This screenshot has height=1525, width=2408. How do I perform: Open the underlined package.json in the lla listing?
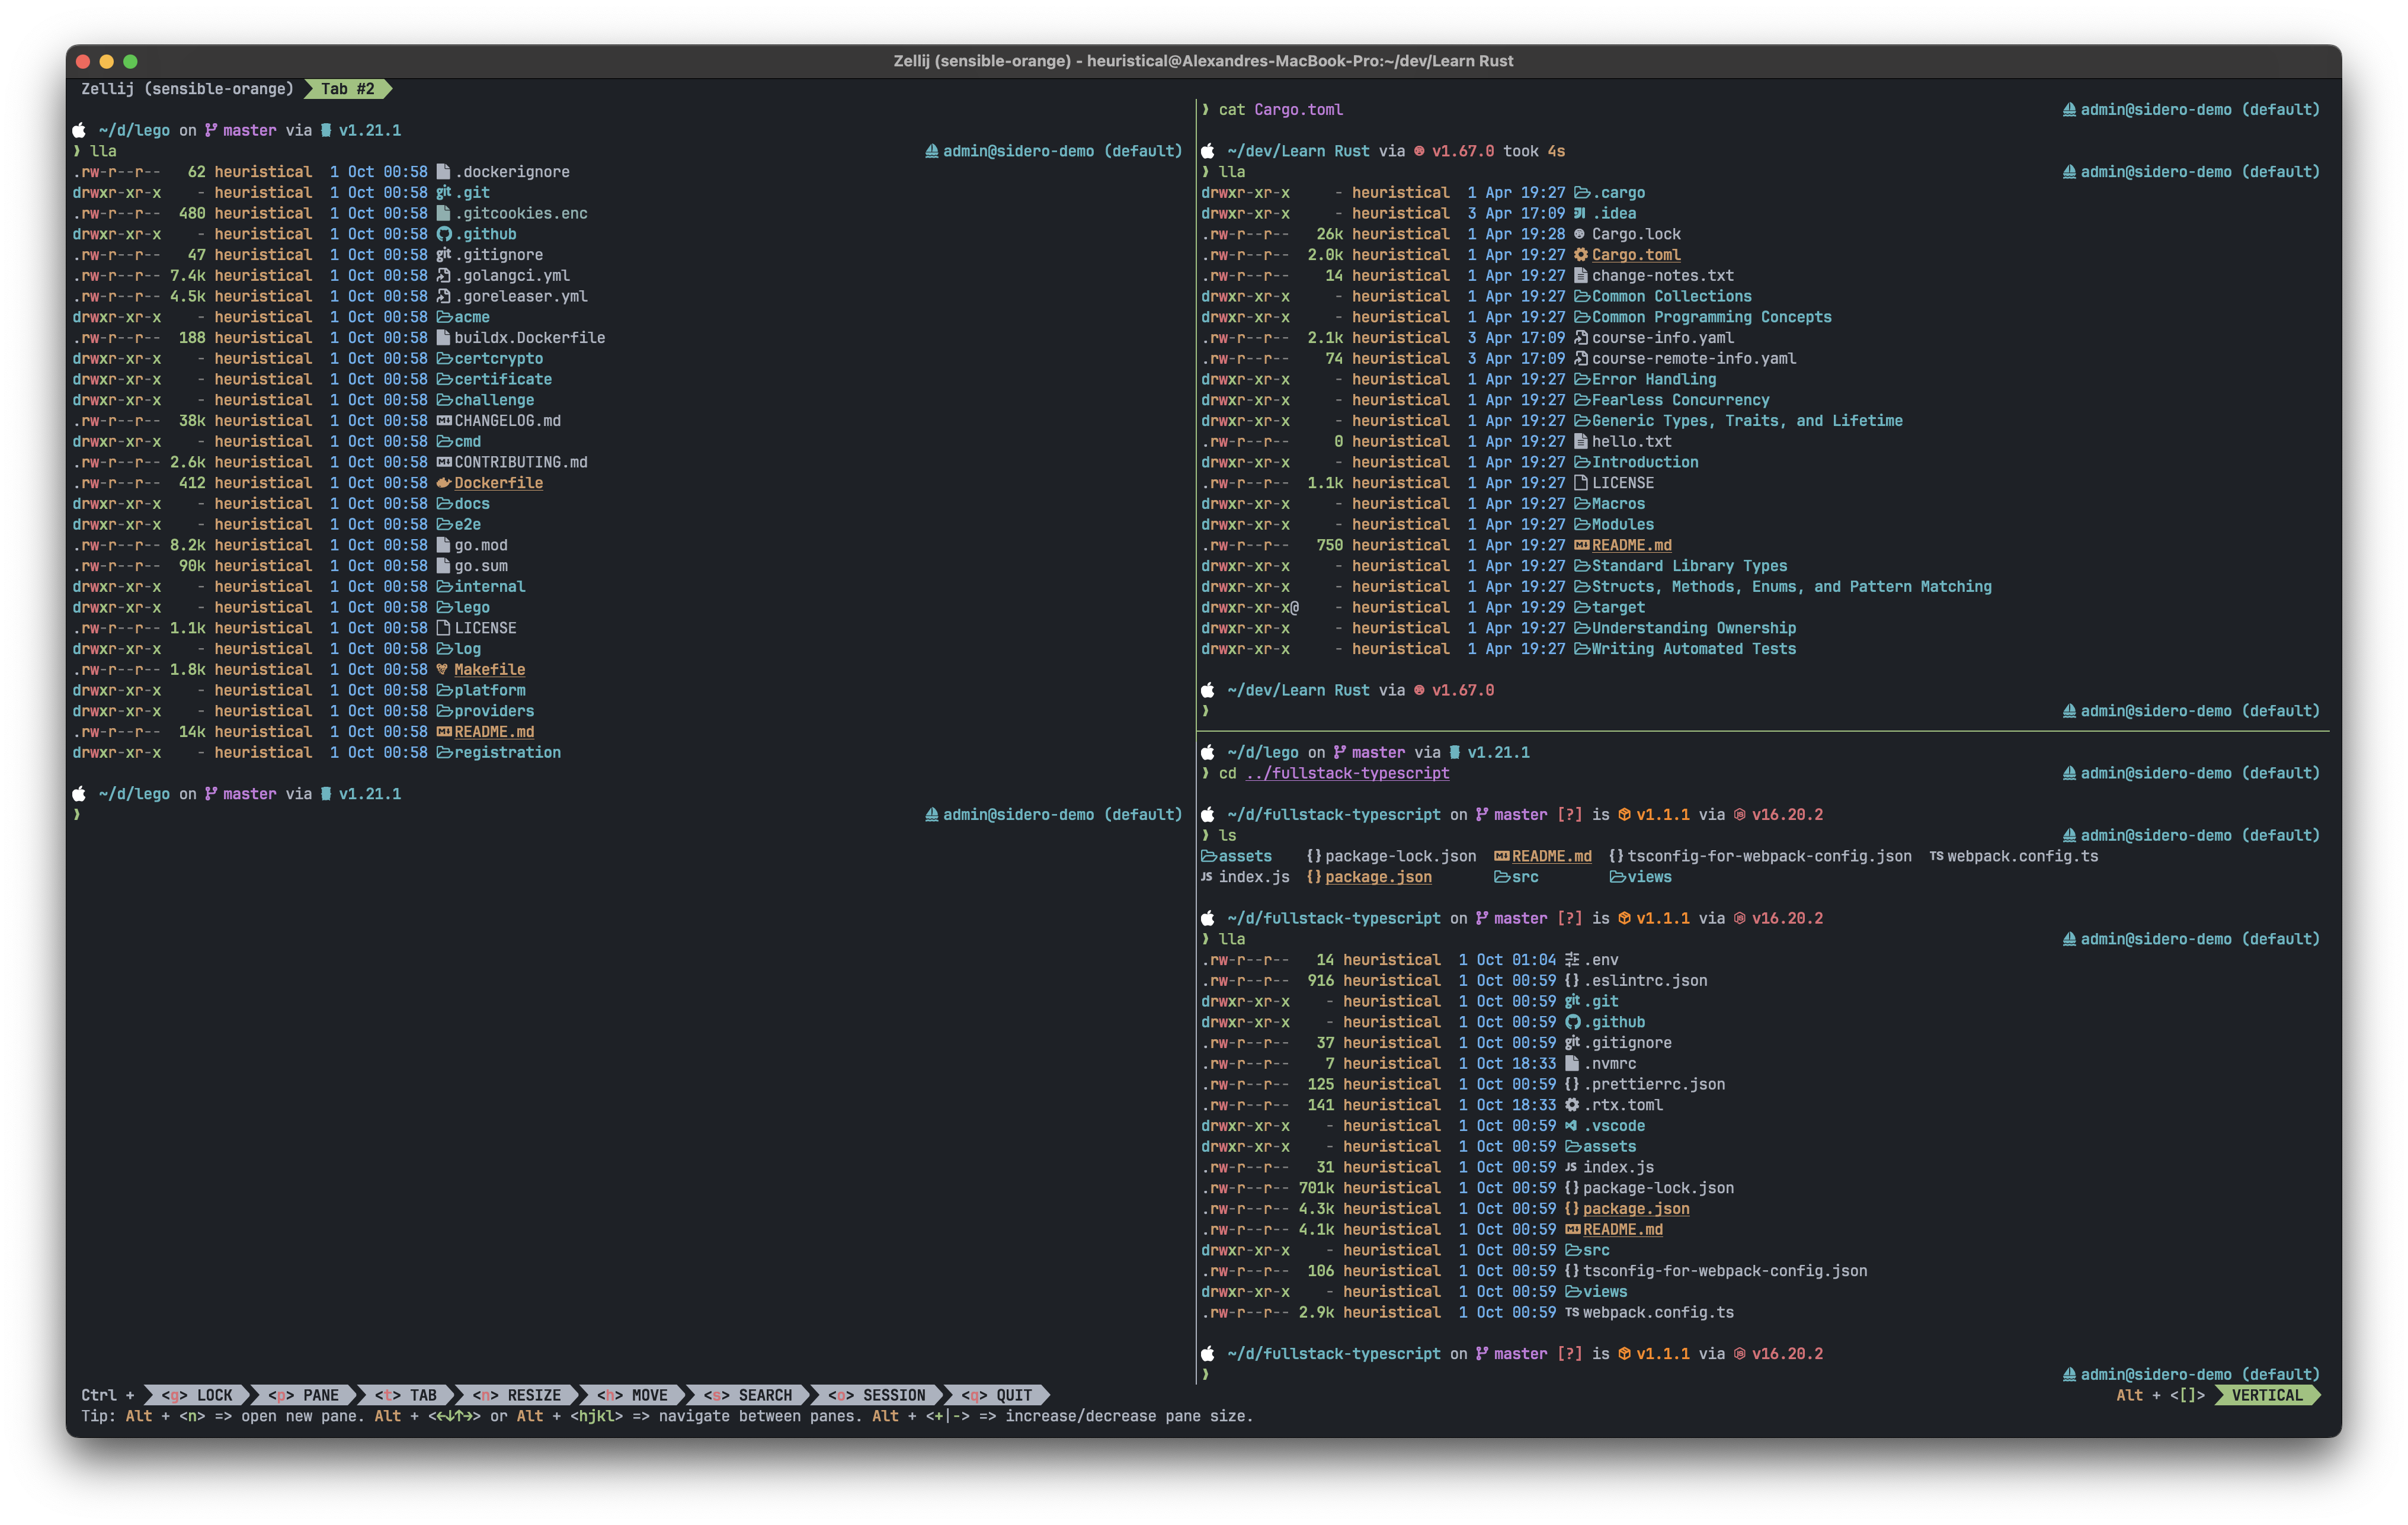coord(1636,1208)
